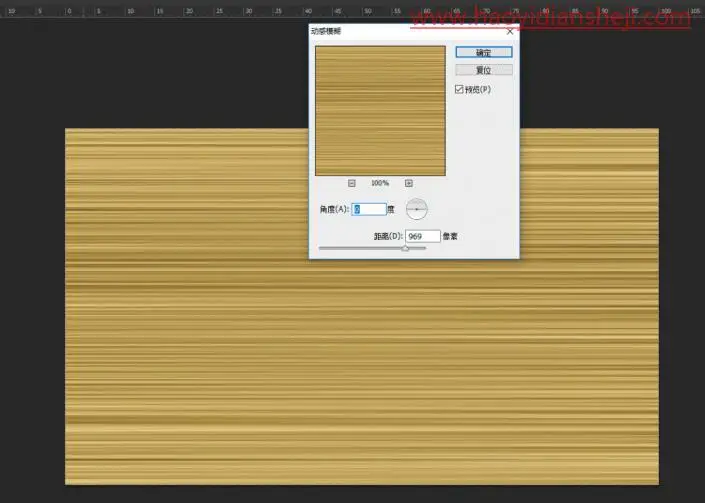Screen dimensions: 705x503
Task: Zoom out preview with minus icon
Action: (x=352, y=183)
